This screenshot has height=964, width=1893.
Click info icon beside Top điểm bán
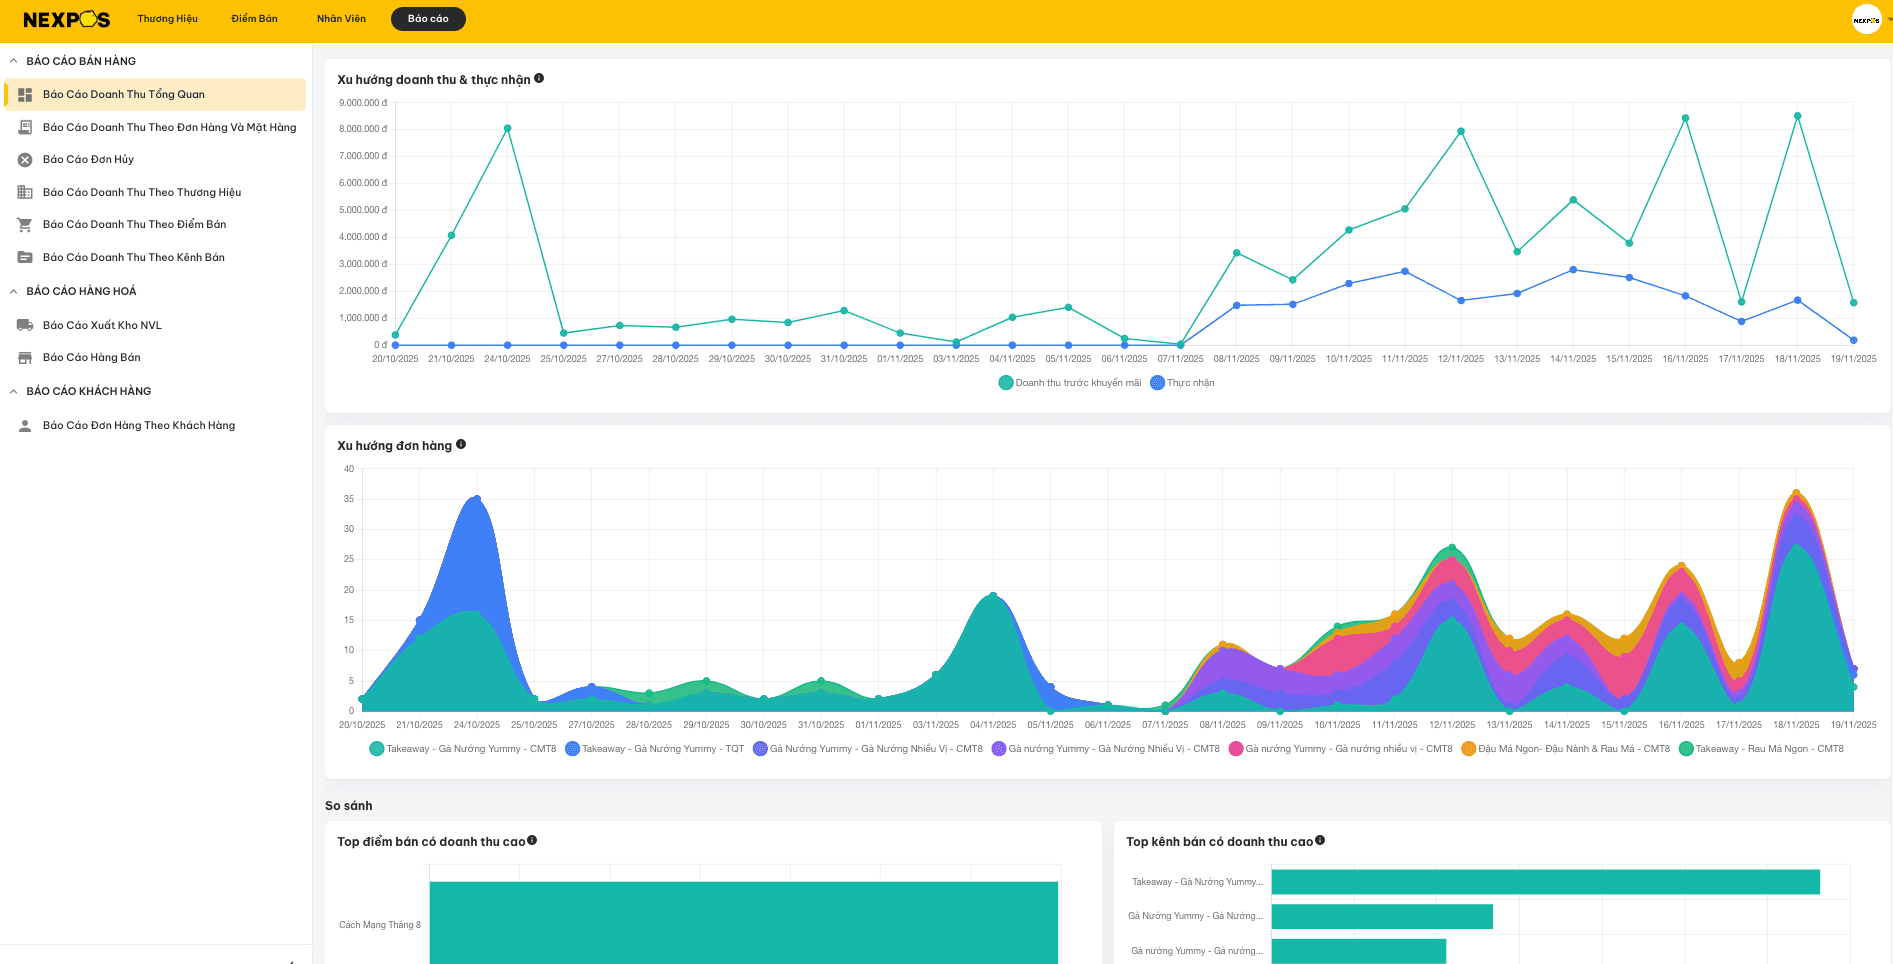(532, 840)
